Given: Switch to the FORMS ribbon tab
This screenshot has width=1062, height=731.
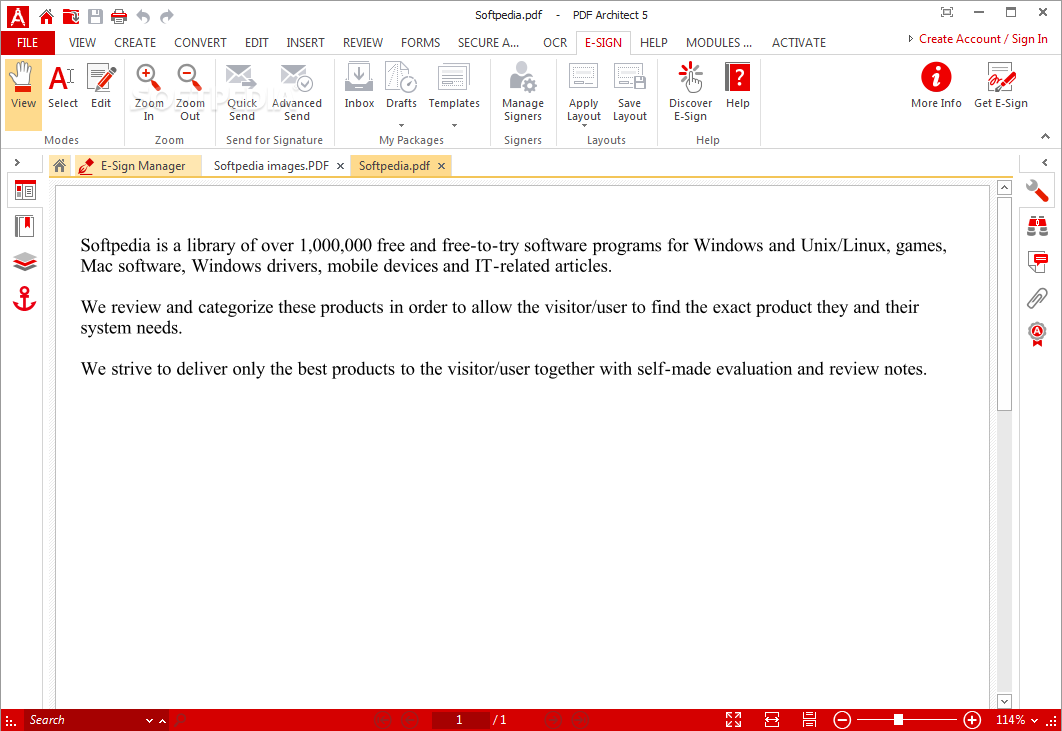Looking at the screenshot, I should (x=420, y=43).
